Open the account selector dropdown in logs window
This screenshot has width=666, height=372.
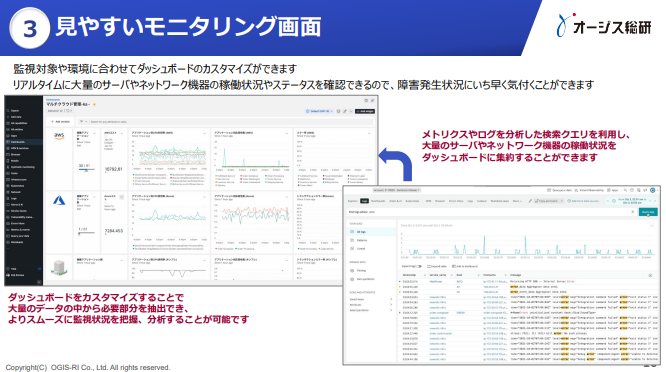pos(396,190)
